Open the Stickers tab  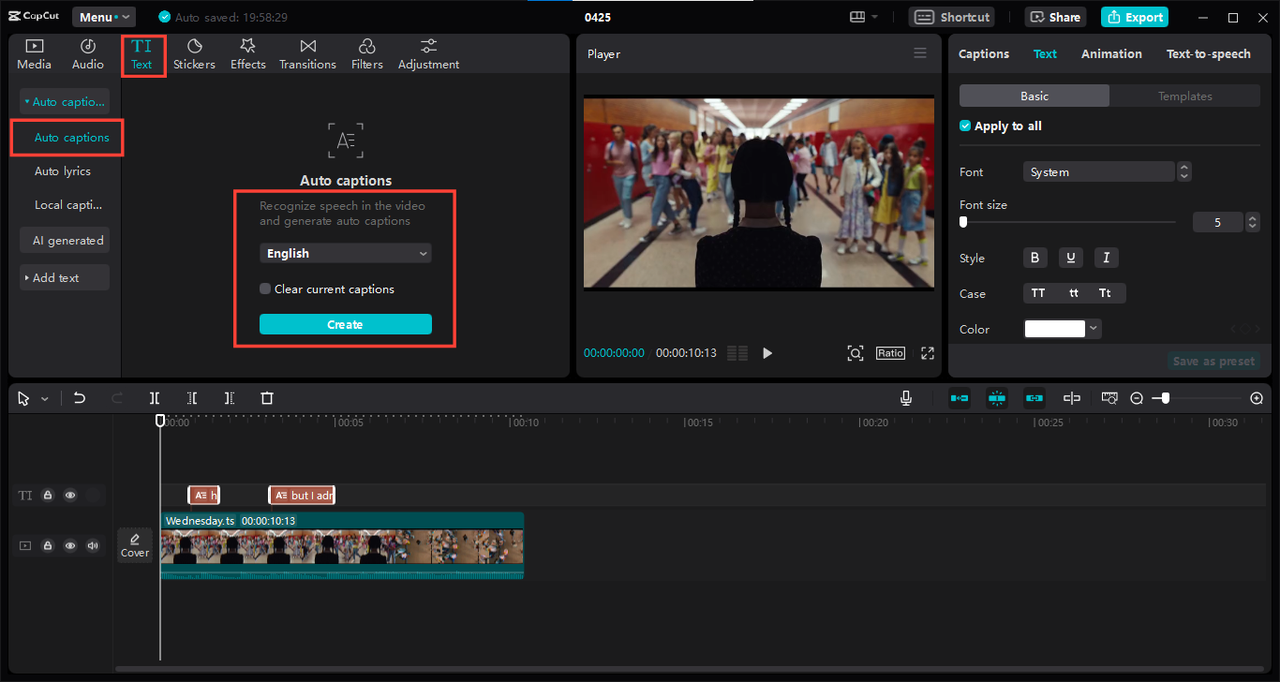pyautogui.click(x=194, y=54)
